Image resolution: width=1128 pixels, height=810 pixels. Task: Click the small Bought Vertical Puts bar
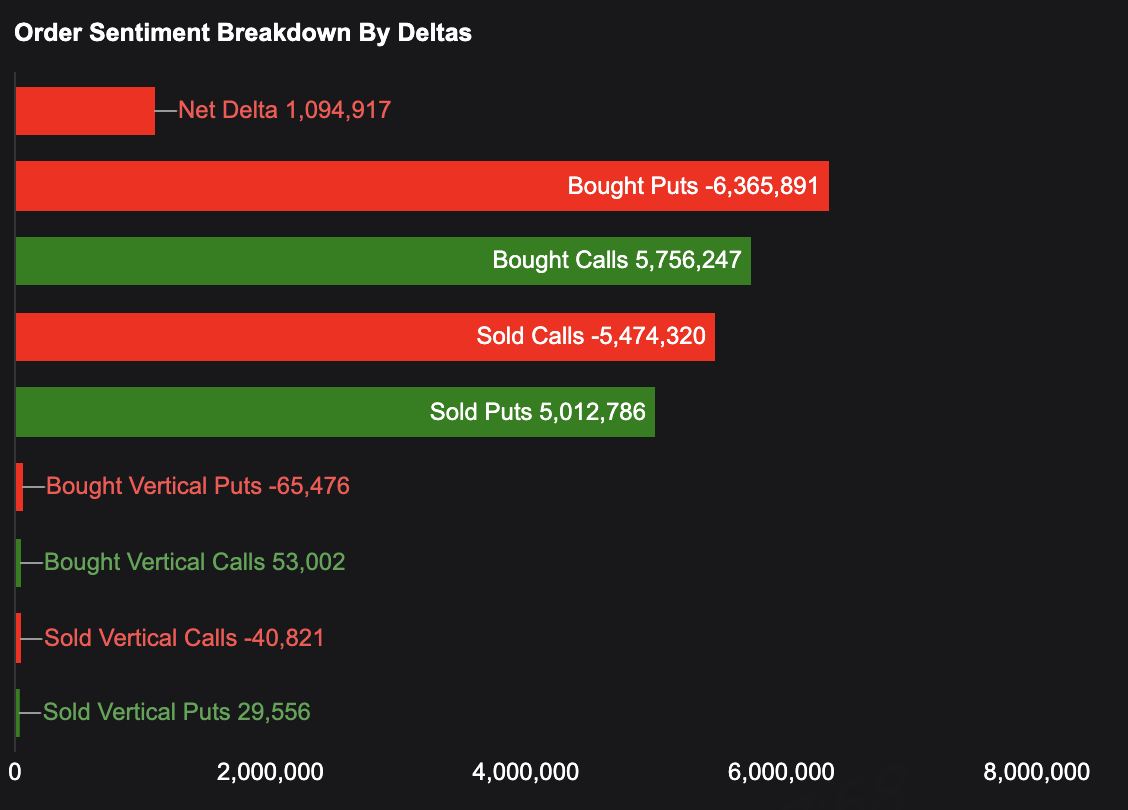click(x=19, y=487)
